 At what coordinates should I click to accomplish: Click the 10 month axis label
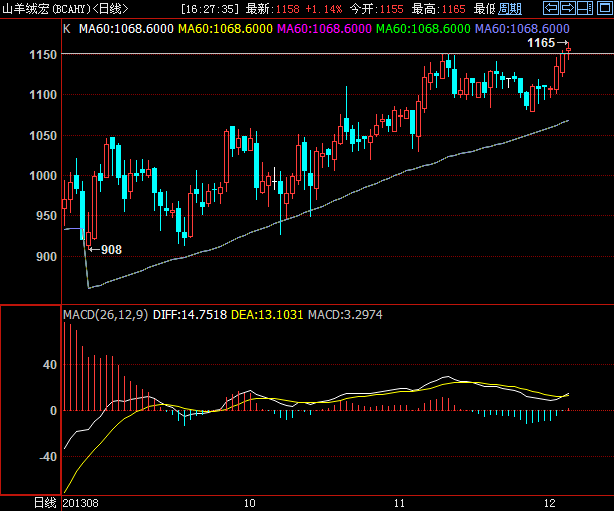(x=249, y=503)
